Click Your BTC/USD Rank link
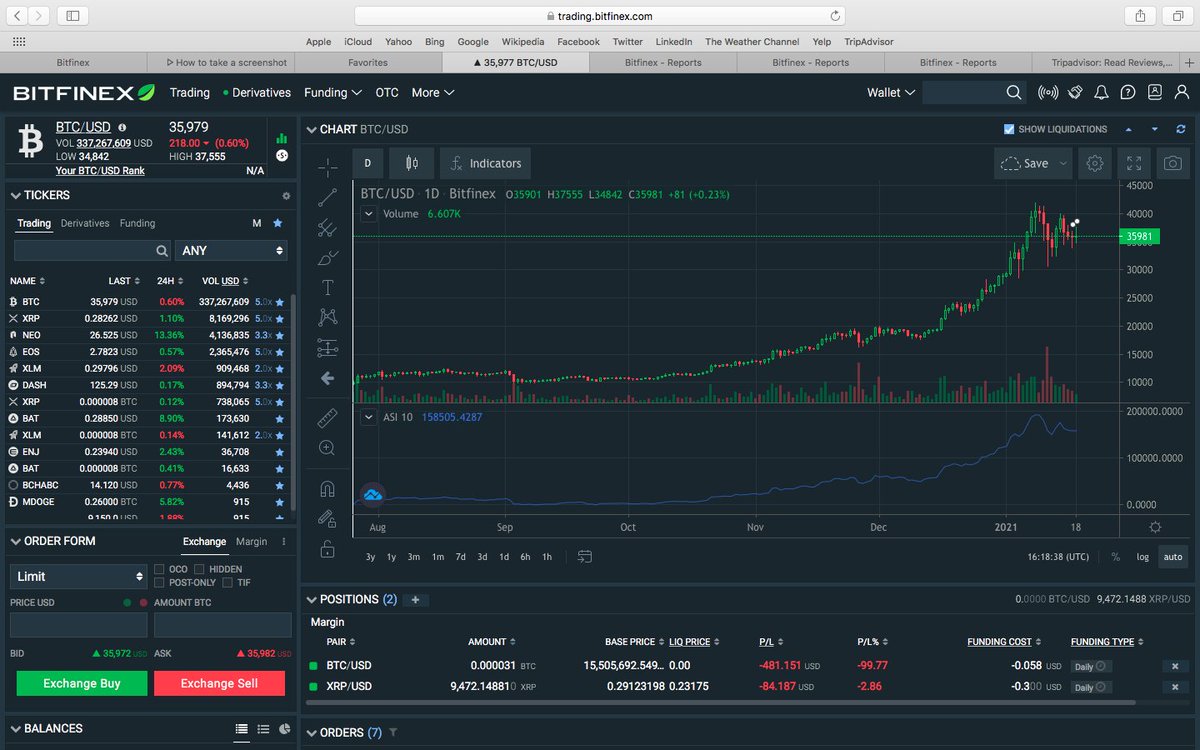 click(x=100, y=171)
